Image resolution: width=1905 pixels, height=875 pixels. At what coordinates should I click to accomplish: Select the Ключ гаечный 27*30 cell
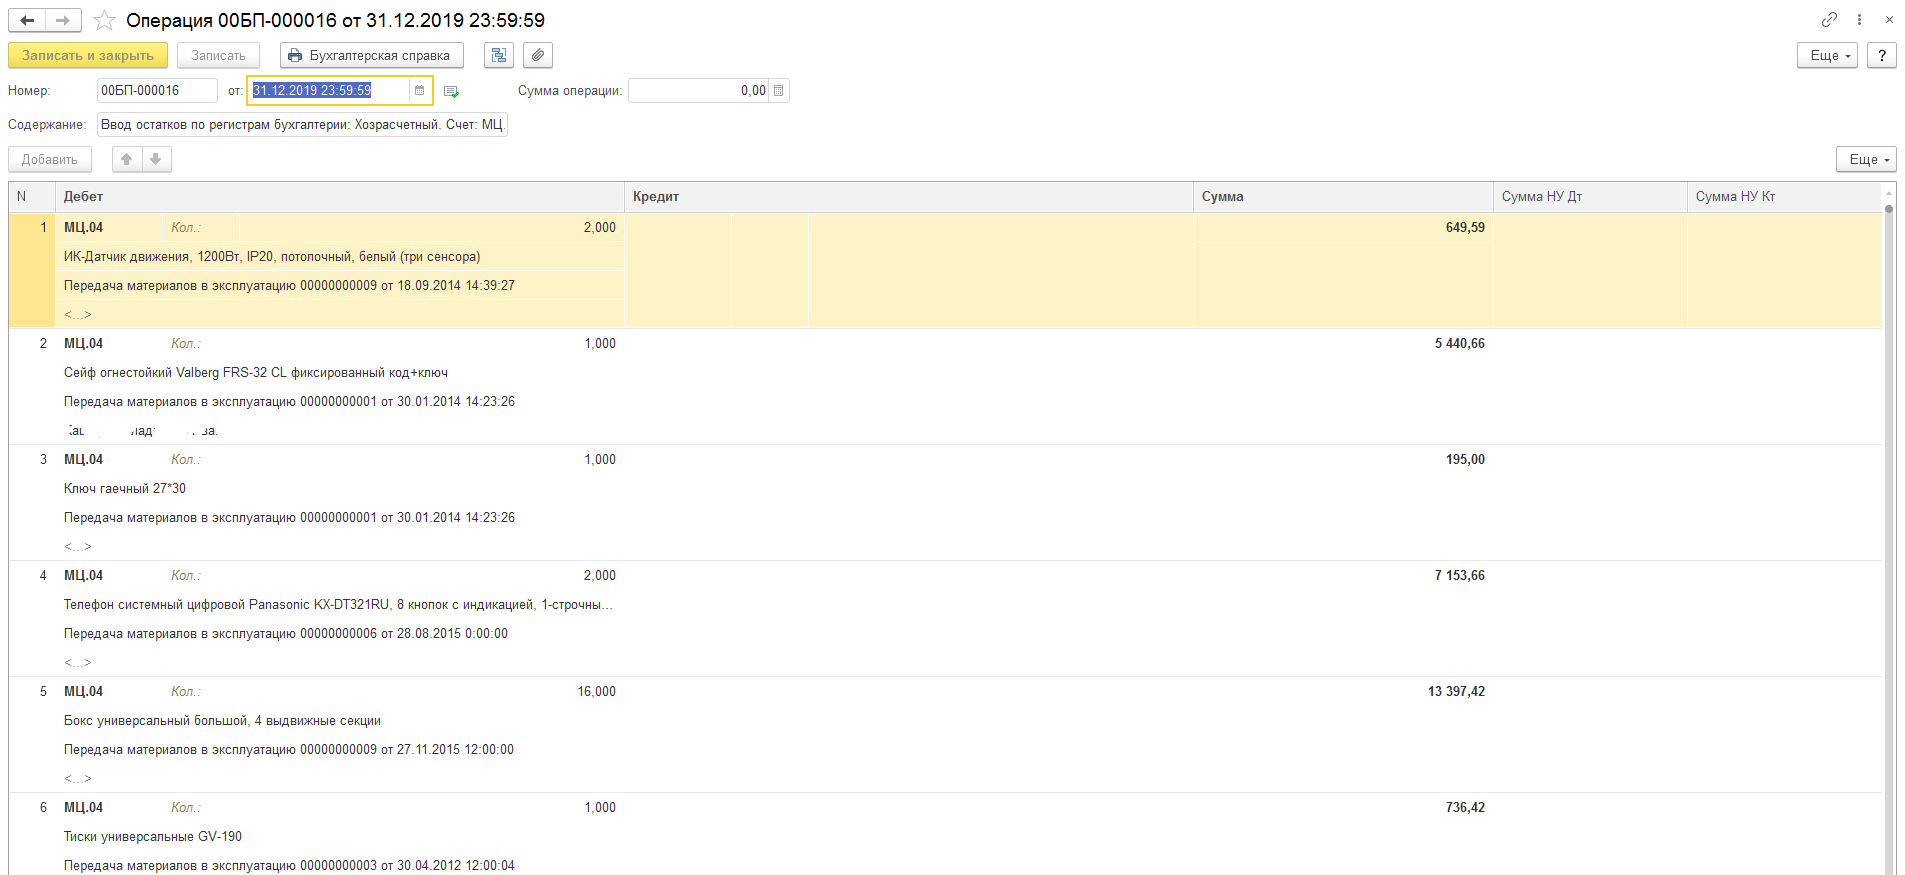(340, 489)
